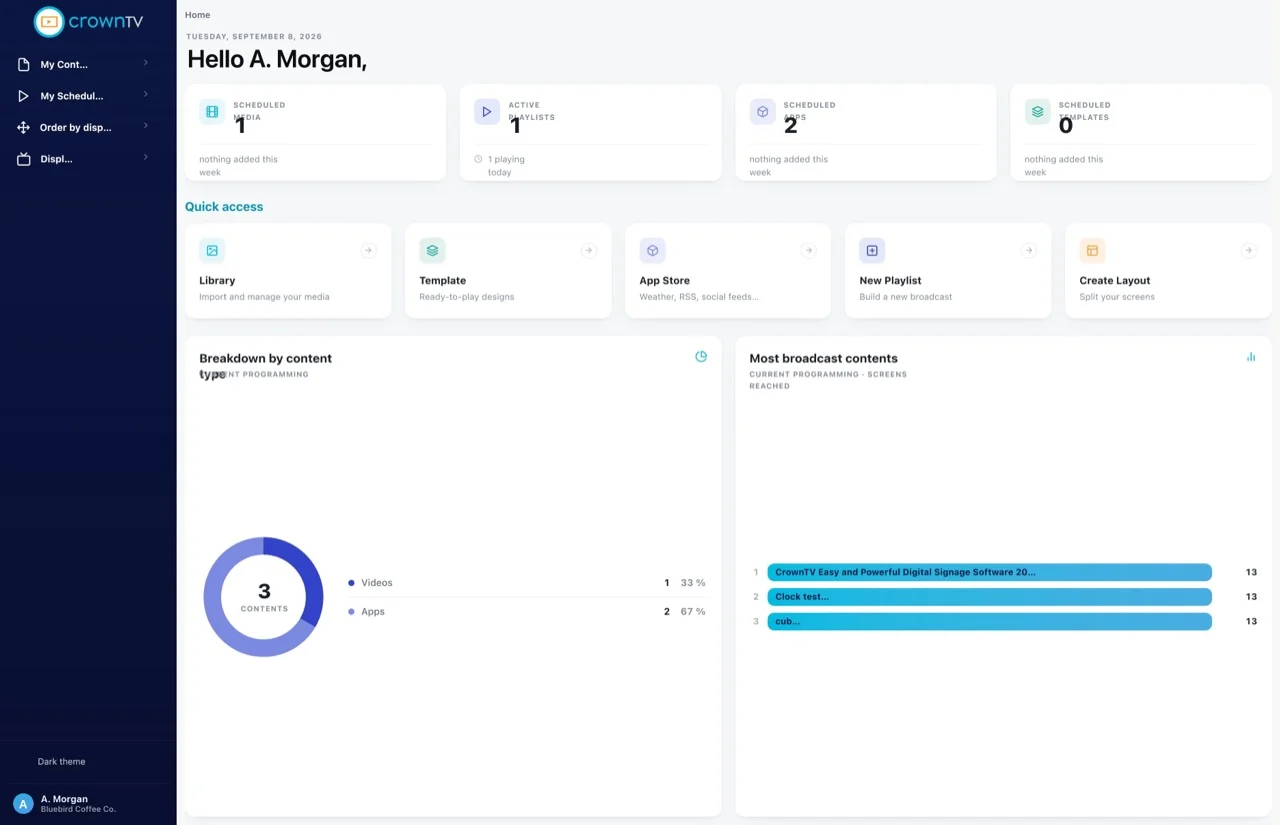Go to the Home breadcrumb
1280x825 pixels.
pos(198,15)
